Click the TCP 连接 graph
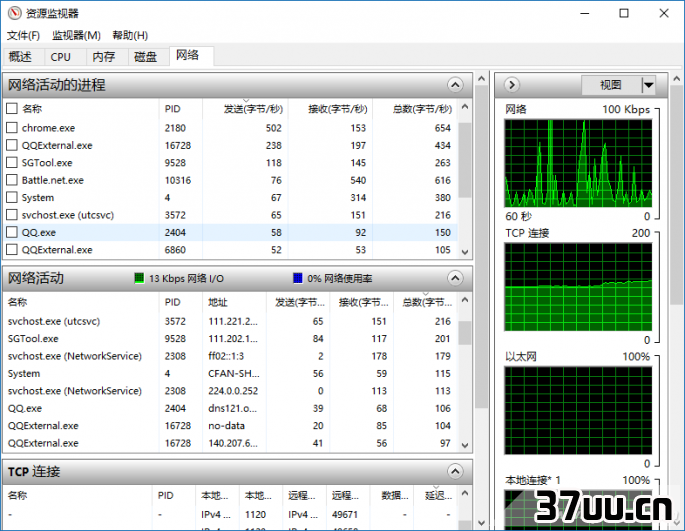685x531 pixels. (578, 287)
